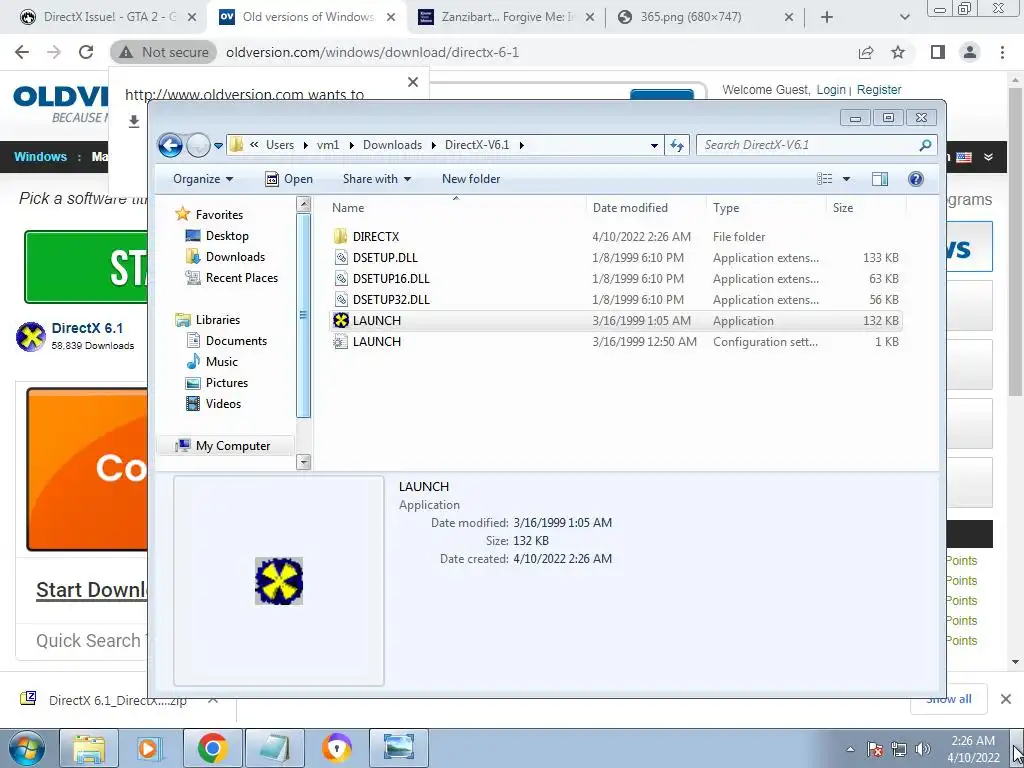Click Downloads in the address breadcrumb
Viewport: 1024px width, 768px height.
[x=392, y=145]
